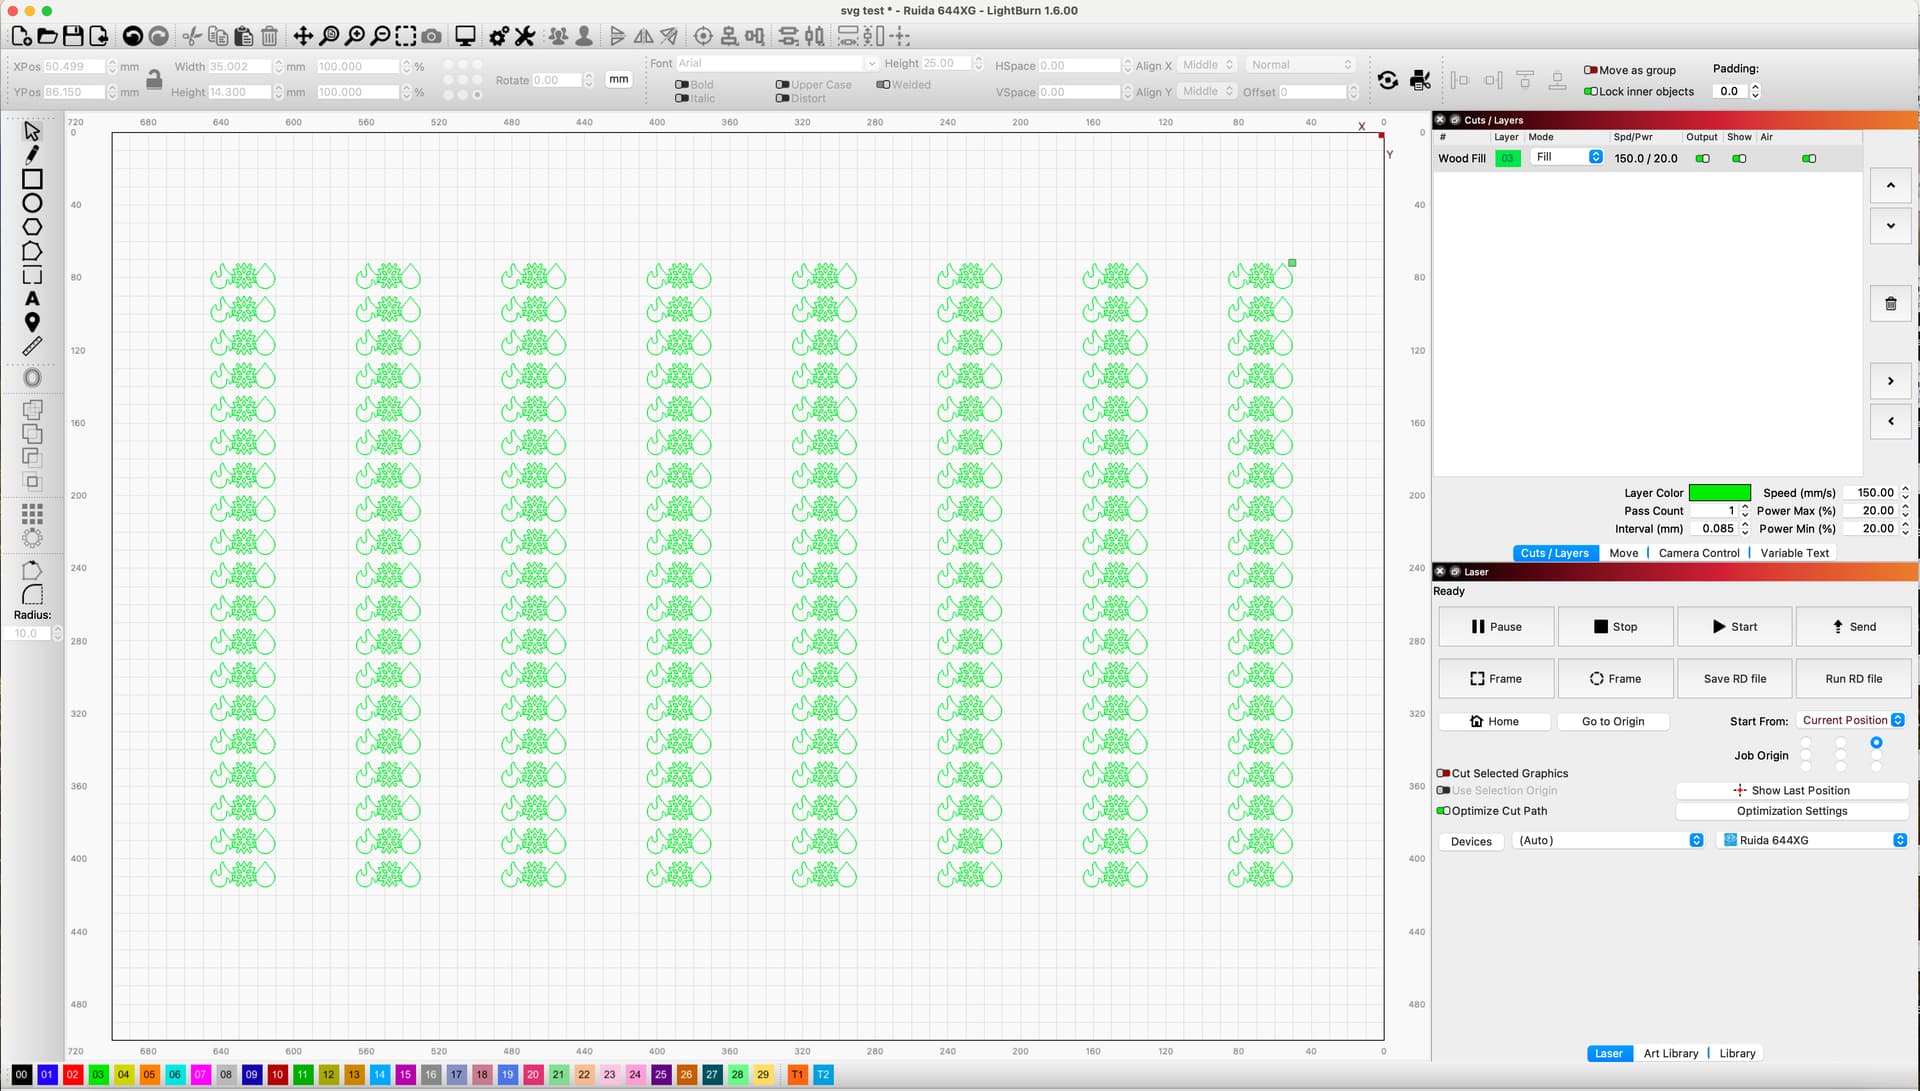Open the Grid Array tool
This screenshot has width=1920, height=1091.
(x=32, y=514)
